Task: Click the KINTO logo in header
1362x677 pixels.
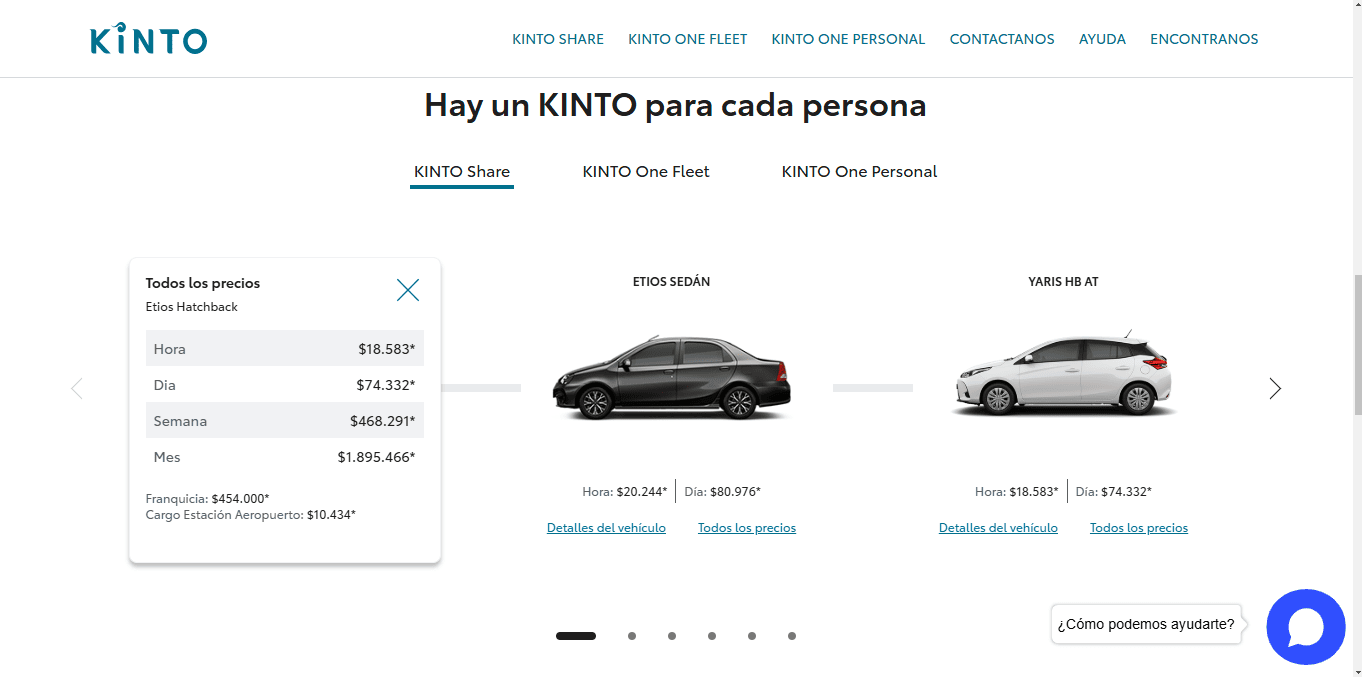Action: tap(148, 39)
